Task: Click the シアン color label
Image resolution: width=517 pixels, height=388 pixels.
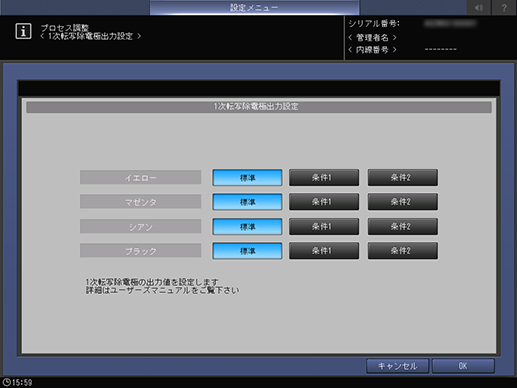Action: (140, 227)
